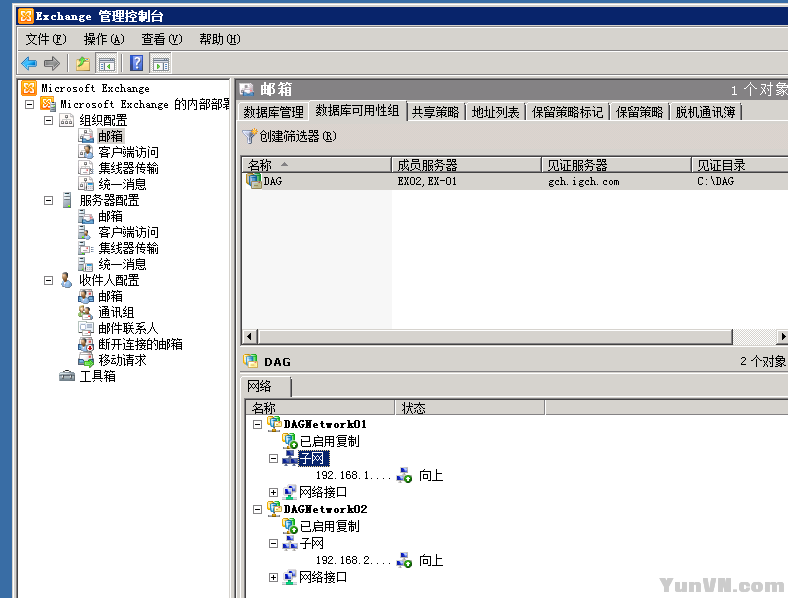Click the Microsoft Exchange root node icon

click(29, 88)
